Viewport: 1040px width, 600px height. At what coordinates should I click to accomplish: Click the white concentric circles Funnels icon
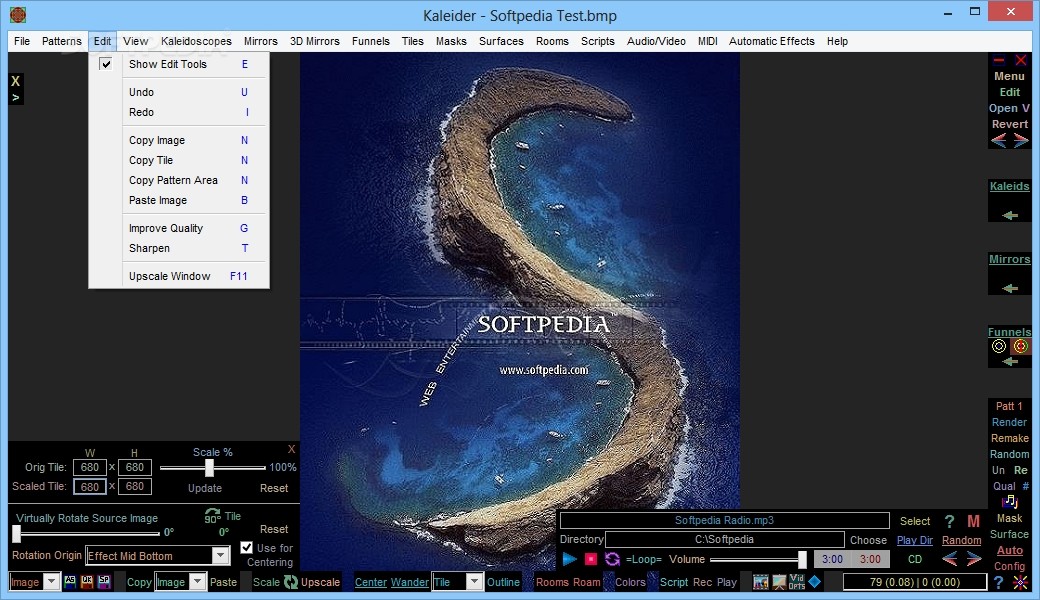point(999,346)
